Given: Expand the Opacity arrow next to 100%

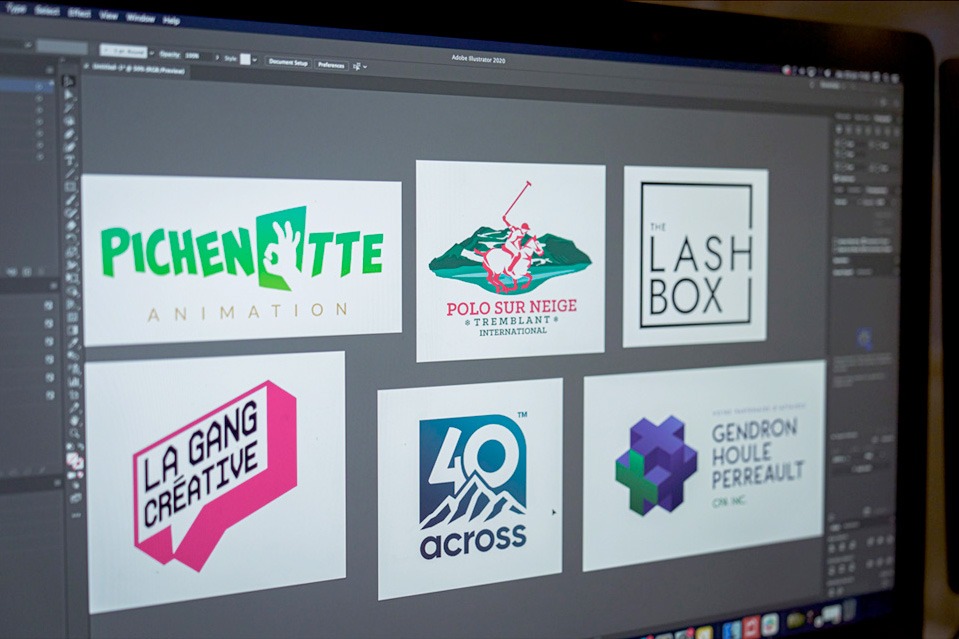Looking at the screenshot, I should (215, 57).
